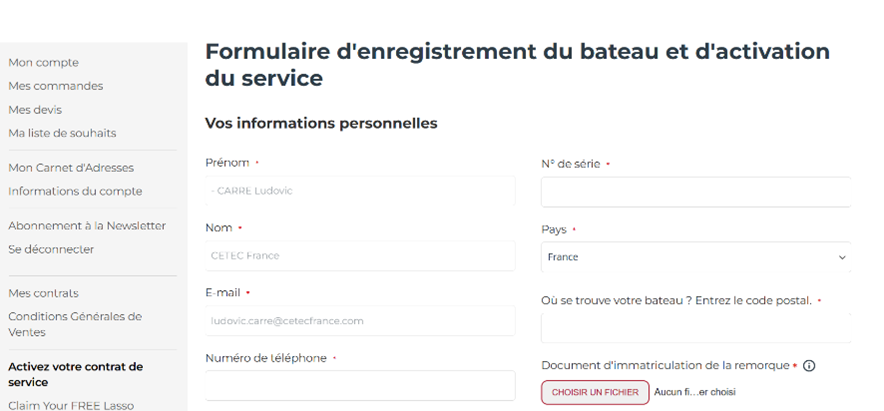Open Mon compte in sidebar
The image size is (884, 411).
43,62
